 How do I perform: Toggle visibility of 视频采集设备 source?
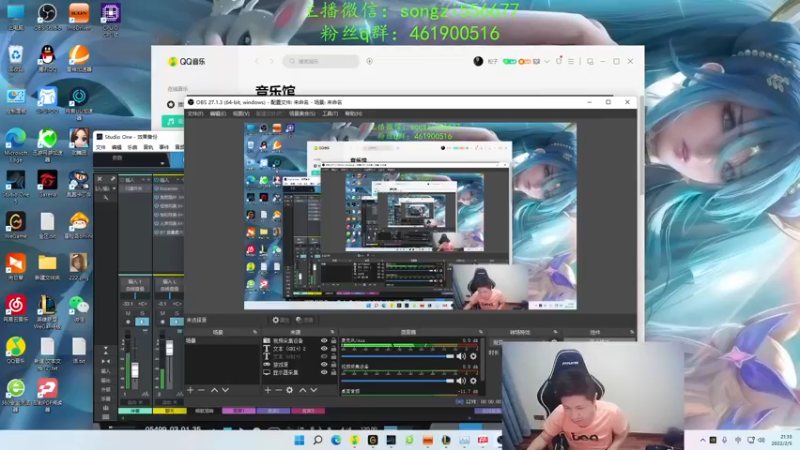[x=324, y=340]
